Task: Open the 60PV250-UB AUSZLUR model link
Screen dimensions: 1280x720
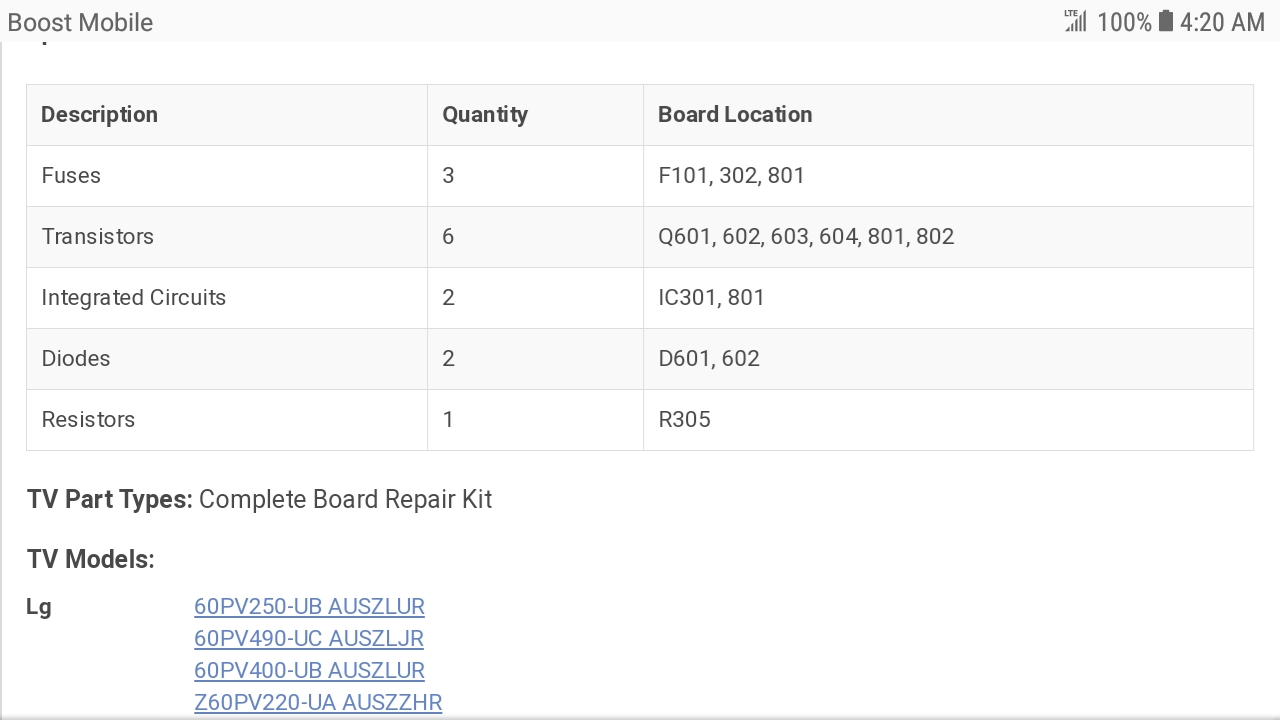Action: click(x=309, y=606)
